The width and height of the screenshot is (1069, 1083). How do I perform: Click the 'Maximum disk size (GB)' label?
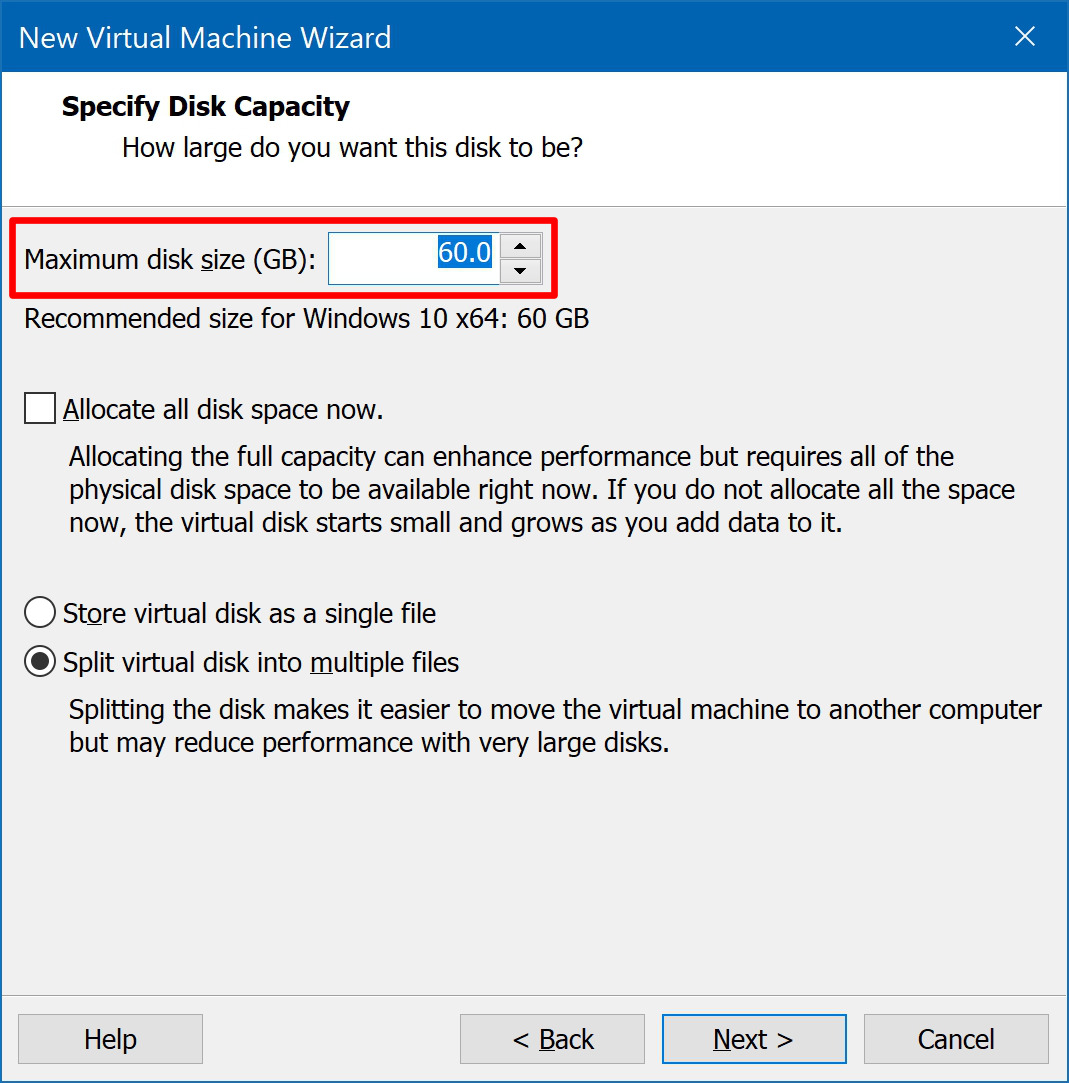pos(170,260)
